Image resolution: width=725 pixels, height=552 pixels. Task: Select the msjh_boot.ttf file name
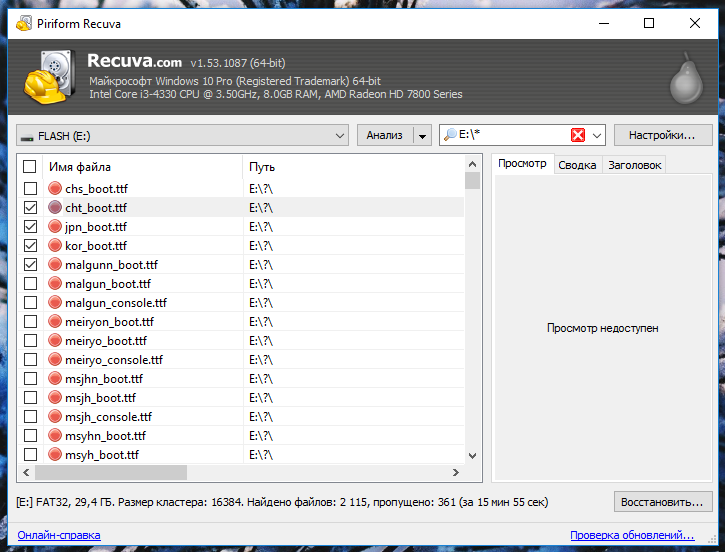(x=100, y=398)
